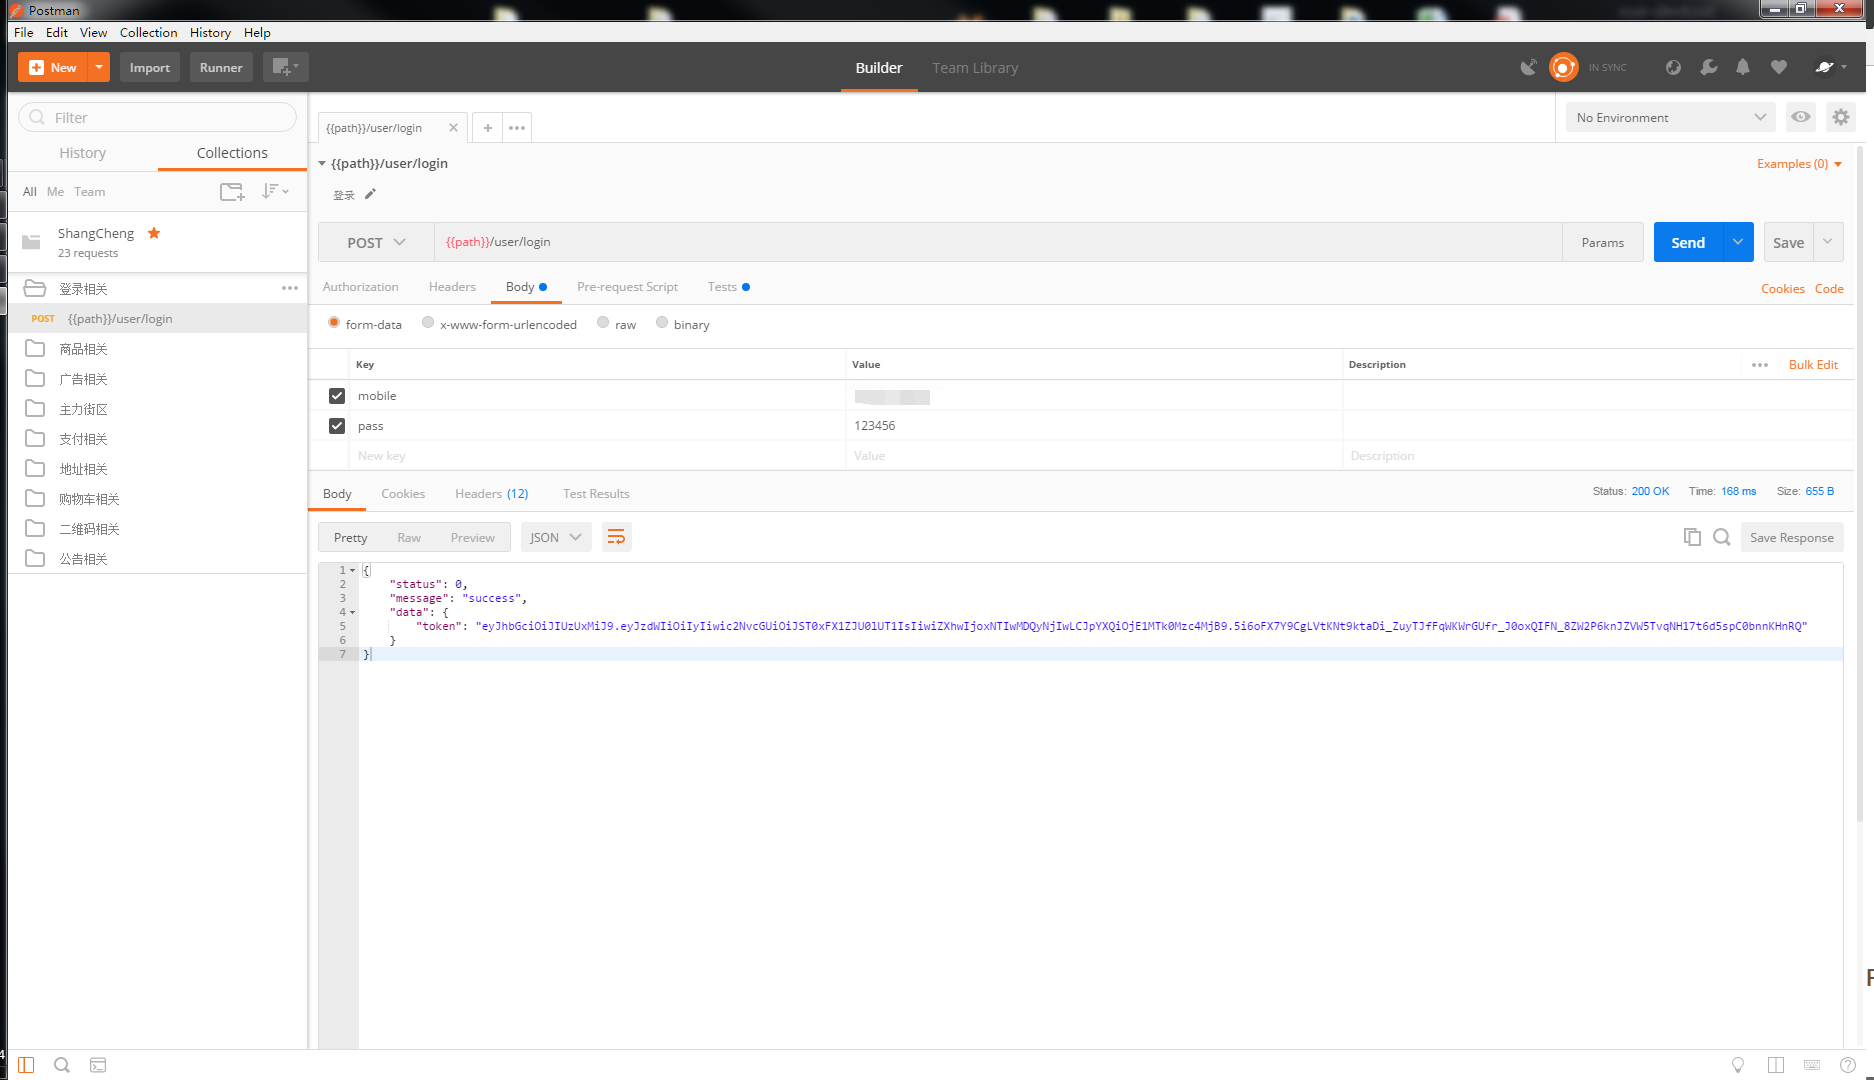Open the No Environment dropdown
1874x1080 pixels.
(1670, 117)
